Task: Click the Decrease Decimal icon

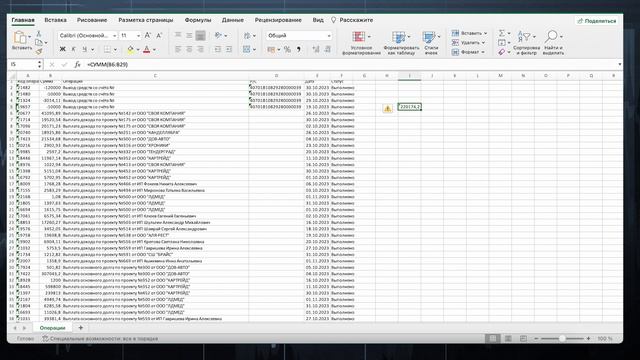Action: [x=327, y=49]
